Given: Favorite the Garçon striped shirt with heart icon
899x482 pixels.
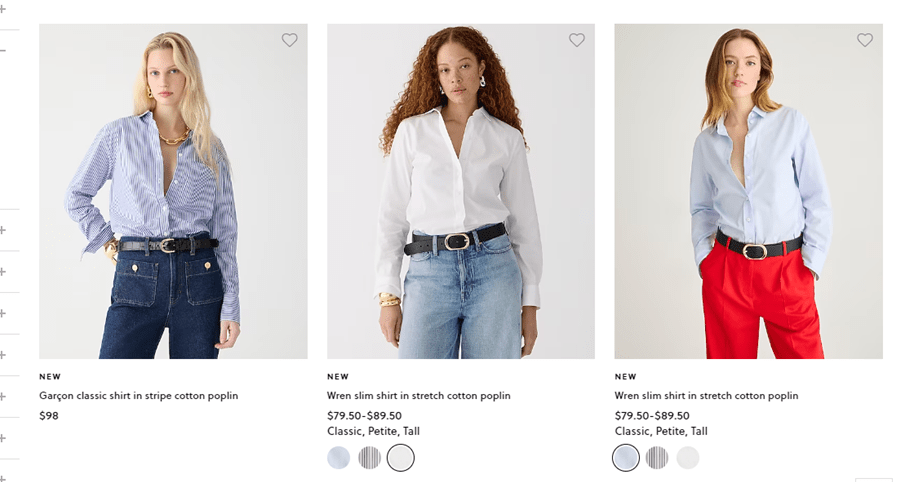Looking at the screenshot, I should pyautogui.click(x=289, y=41).
